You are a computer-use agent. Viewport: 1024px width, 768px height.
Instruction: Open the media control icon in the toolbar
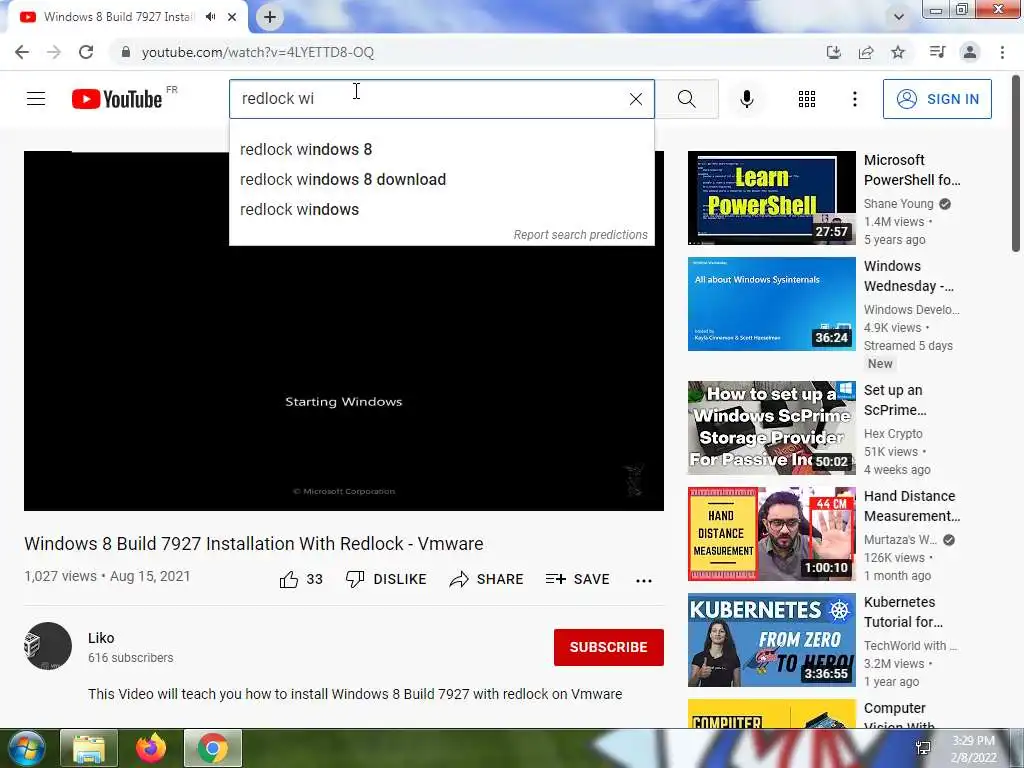(x=937, y=52)
